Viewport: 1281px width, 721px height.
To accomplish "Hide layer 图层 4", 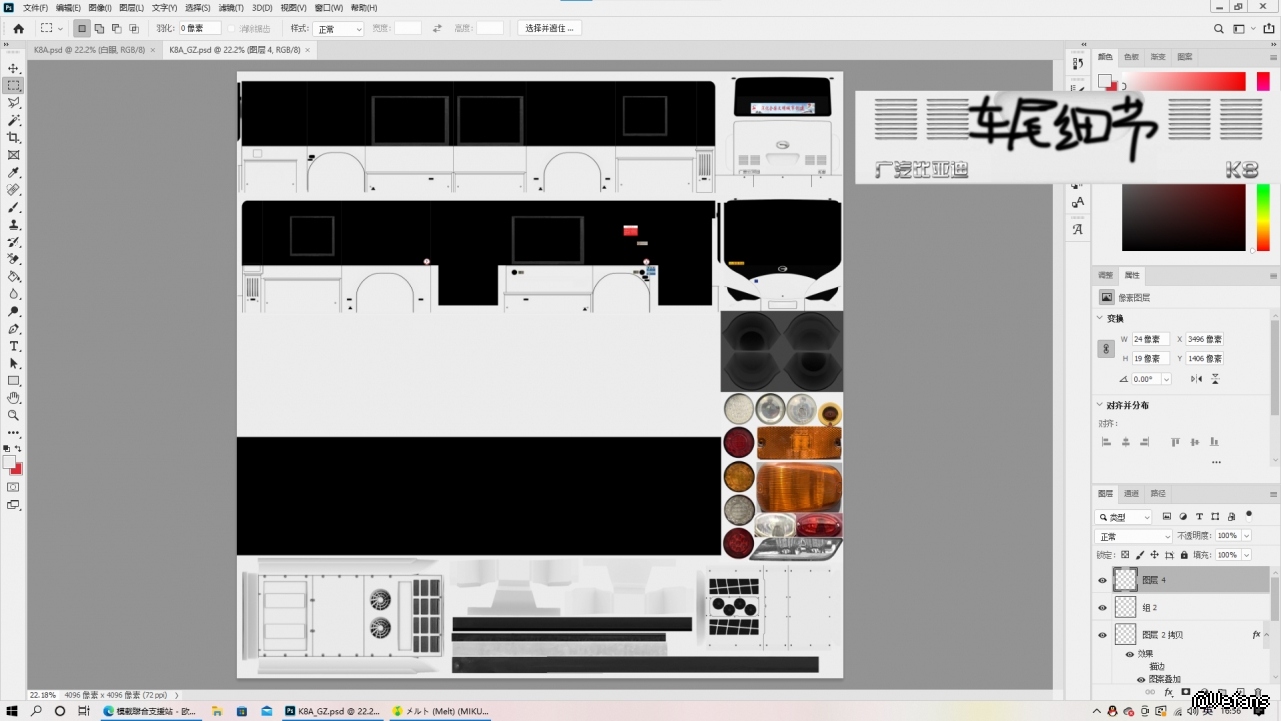I will click(x=1102, y=580).
